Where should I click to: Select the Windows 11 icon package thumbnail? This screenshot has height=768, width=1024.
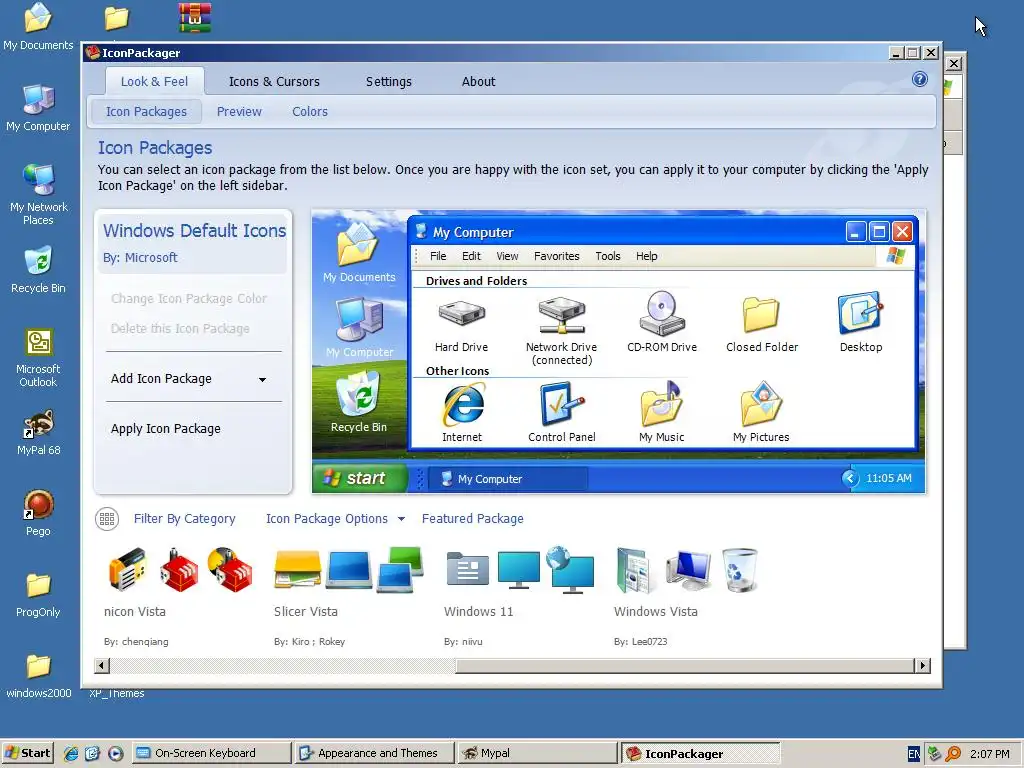coord(520,570)
